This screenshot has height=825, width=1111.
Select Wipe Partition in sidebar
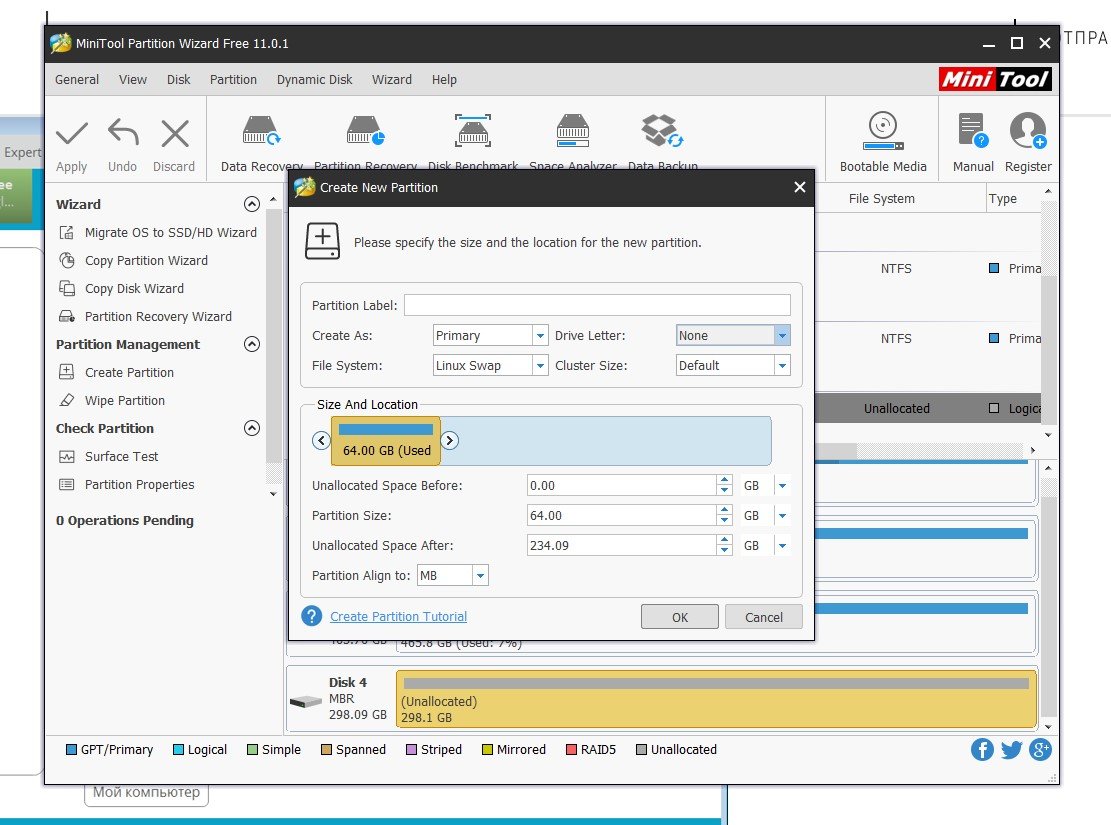click(125, 400)
